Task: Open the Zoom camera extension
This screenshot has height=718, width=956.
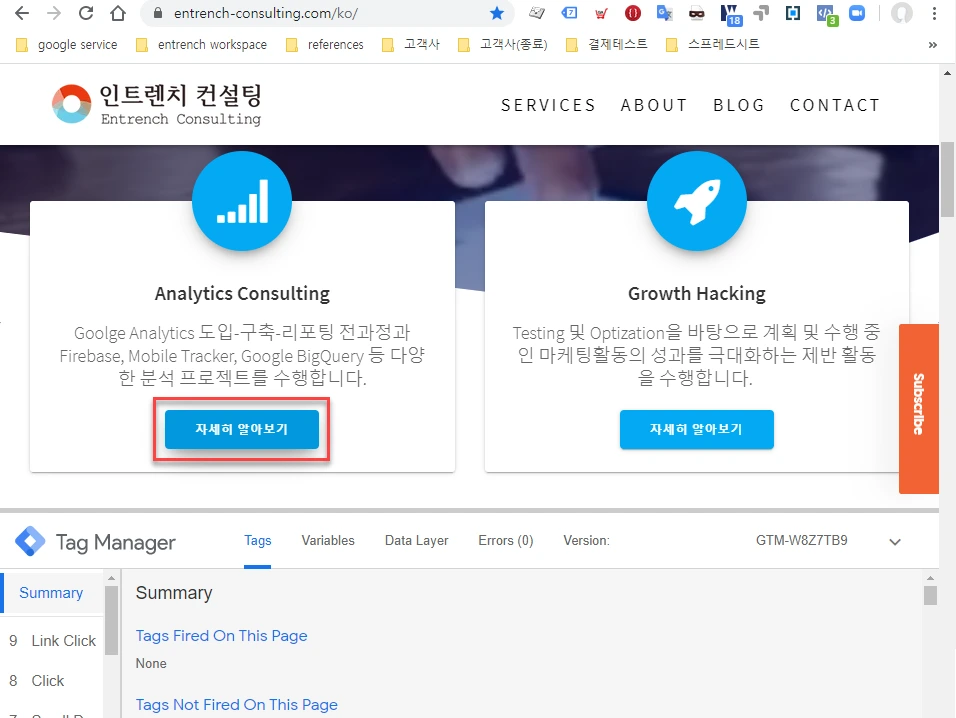Action: click(857, 13)
